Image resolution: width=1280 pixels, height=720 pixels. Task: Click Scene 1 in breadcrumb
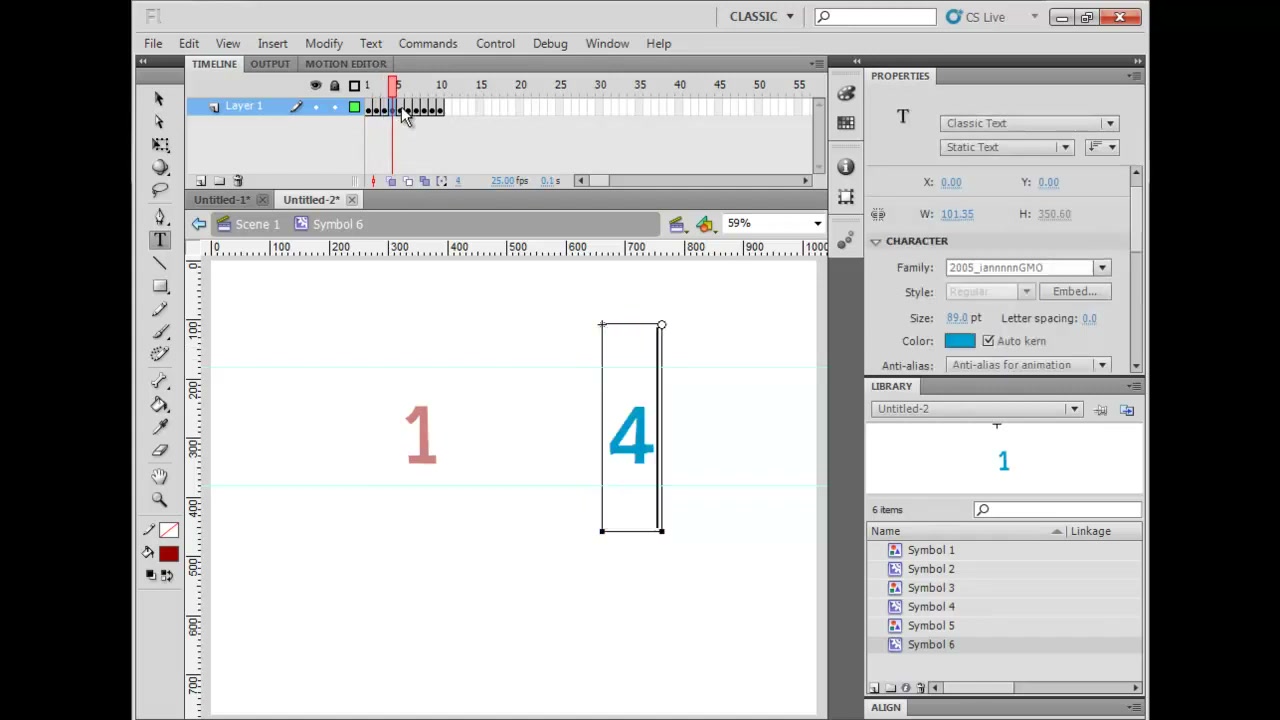pos(257,224)
